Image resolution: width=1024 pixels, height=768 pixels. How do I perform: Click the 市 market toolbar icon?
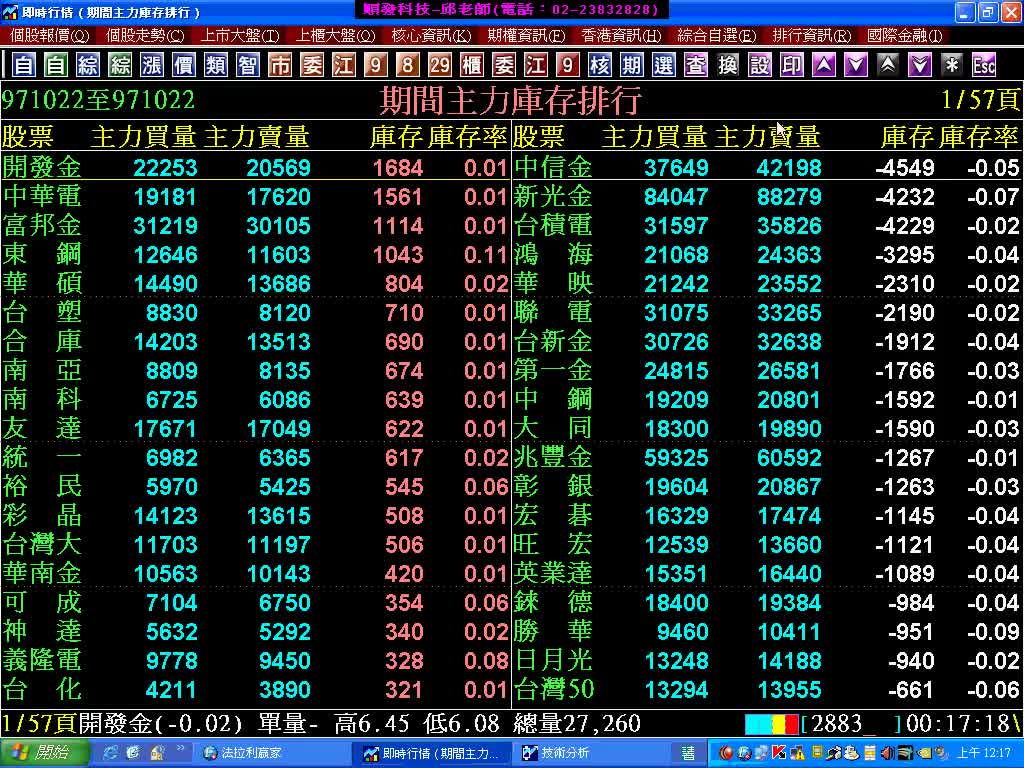click(x=280, y=65)
